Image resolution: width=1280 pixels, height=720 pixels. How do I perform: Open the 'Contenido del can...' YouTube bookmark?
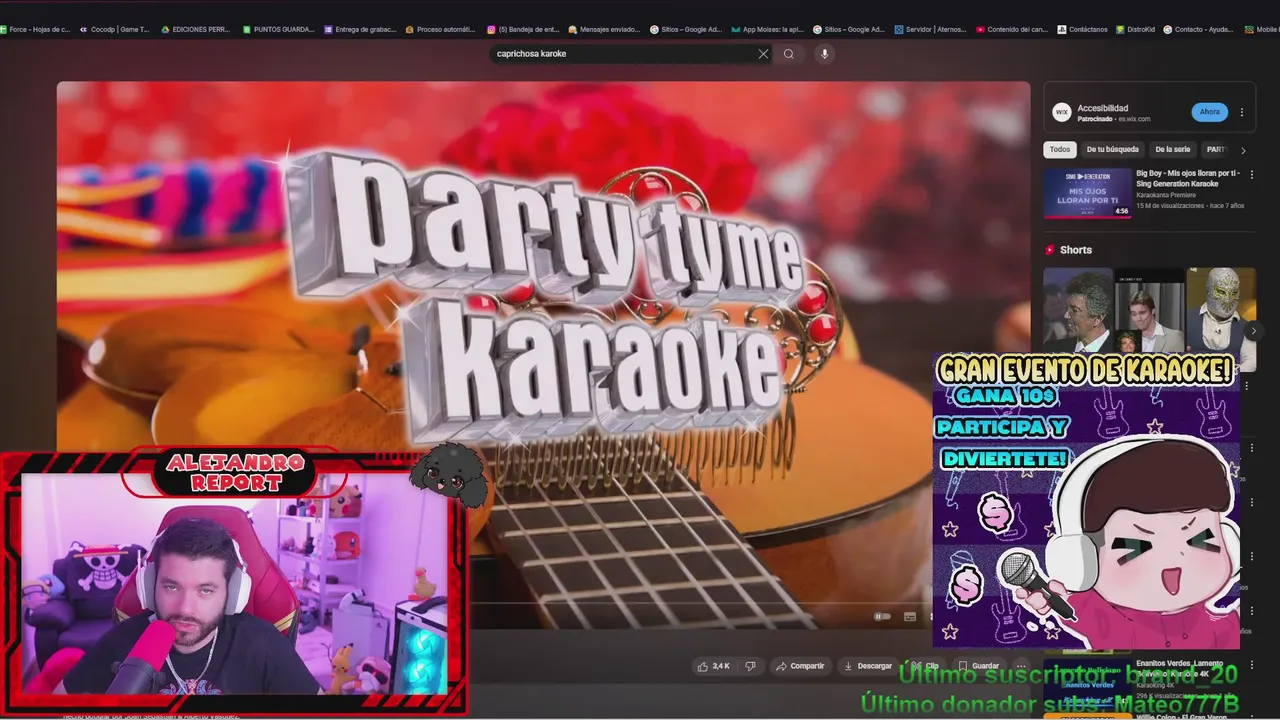point(1011,29)
